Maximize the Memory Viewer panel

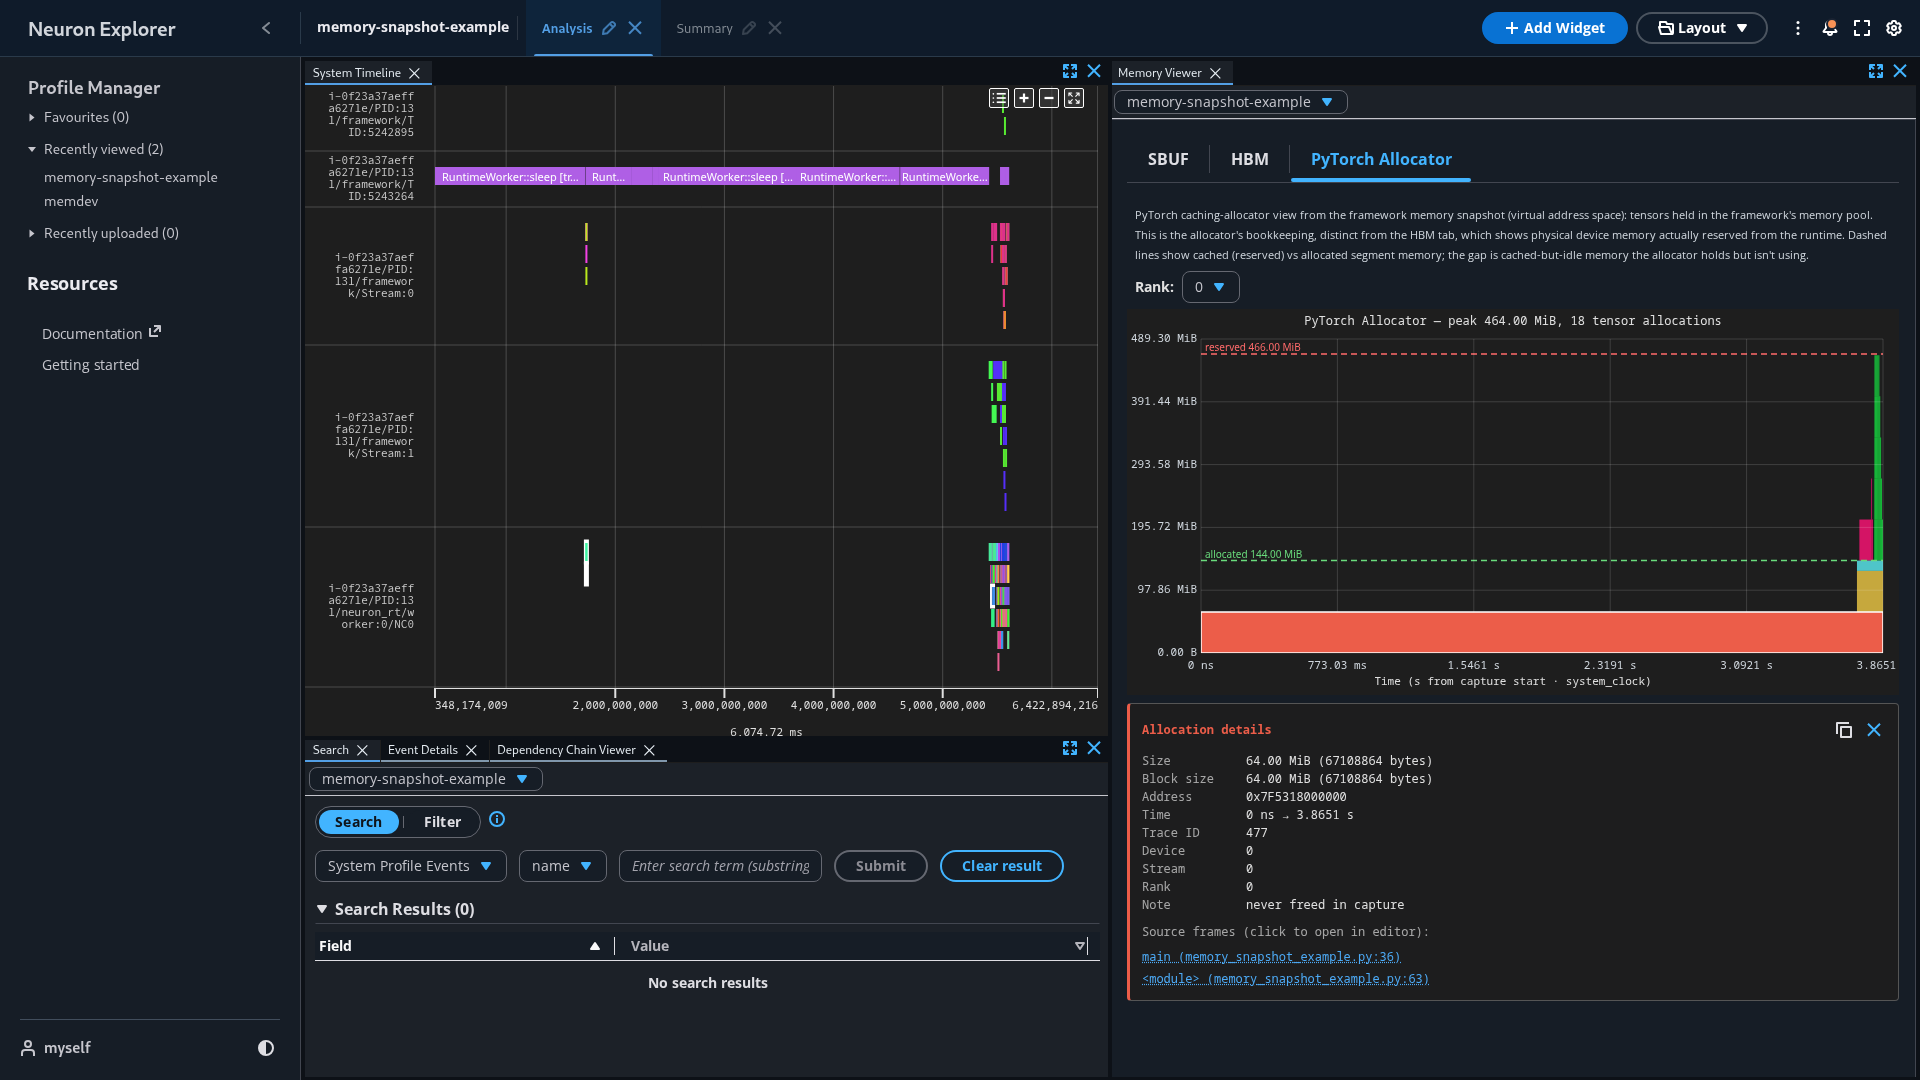pos(1876,72)
